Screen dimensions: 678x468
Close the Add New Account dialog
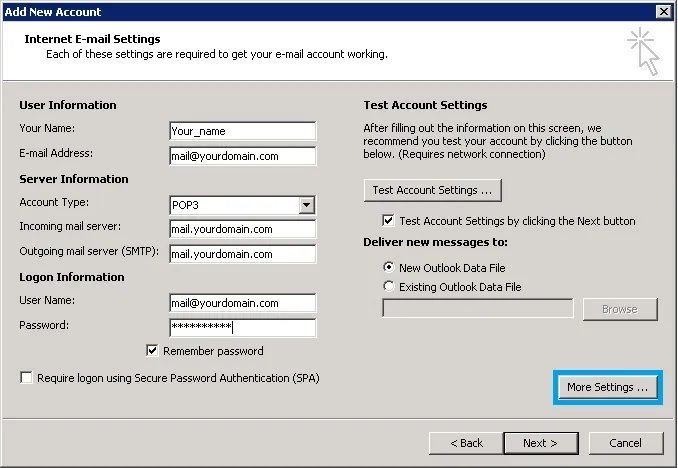coord(663,11)
